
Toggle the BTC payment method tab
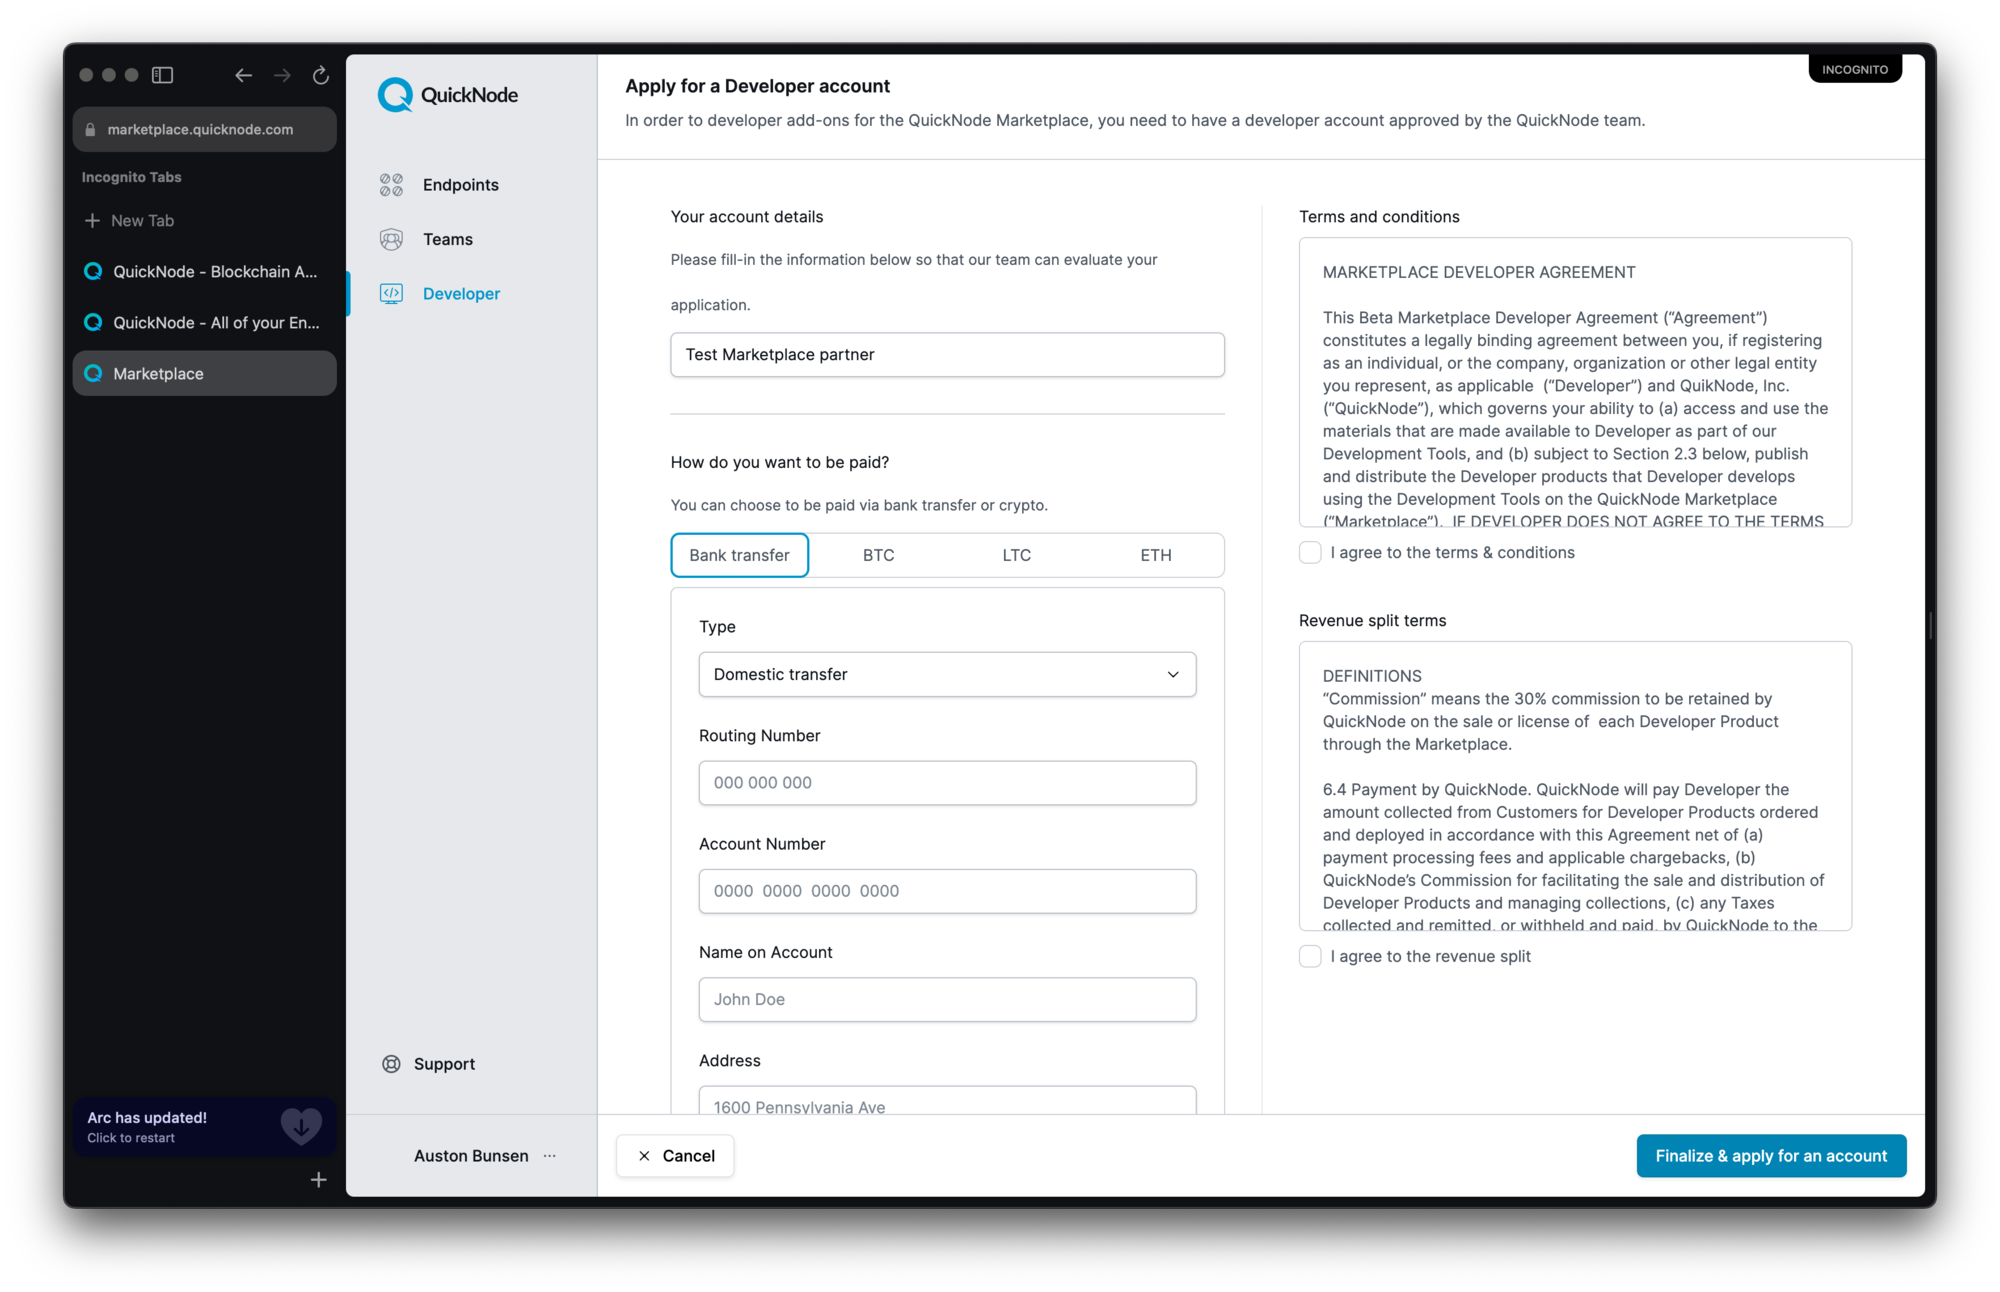tap(878, 554)
